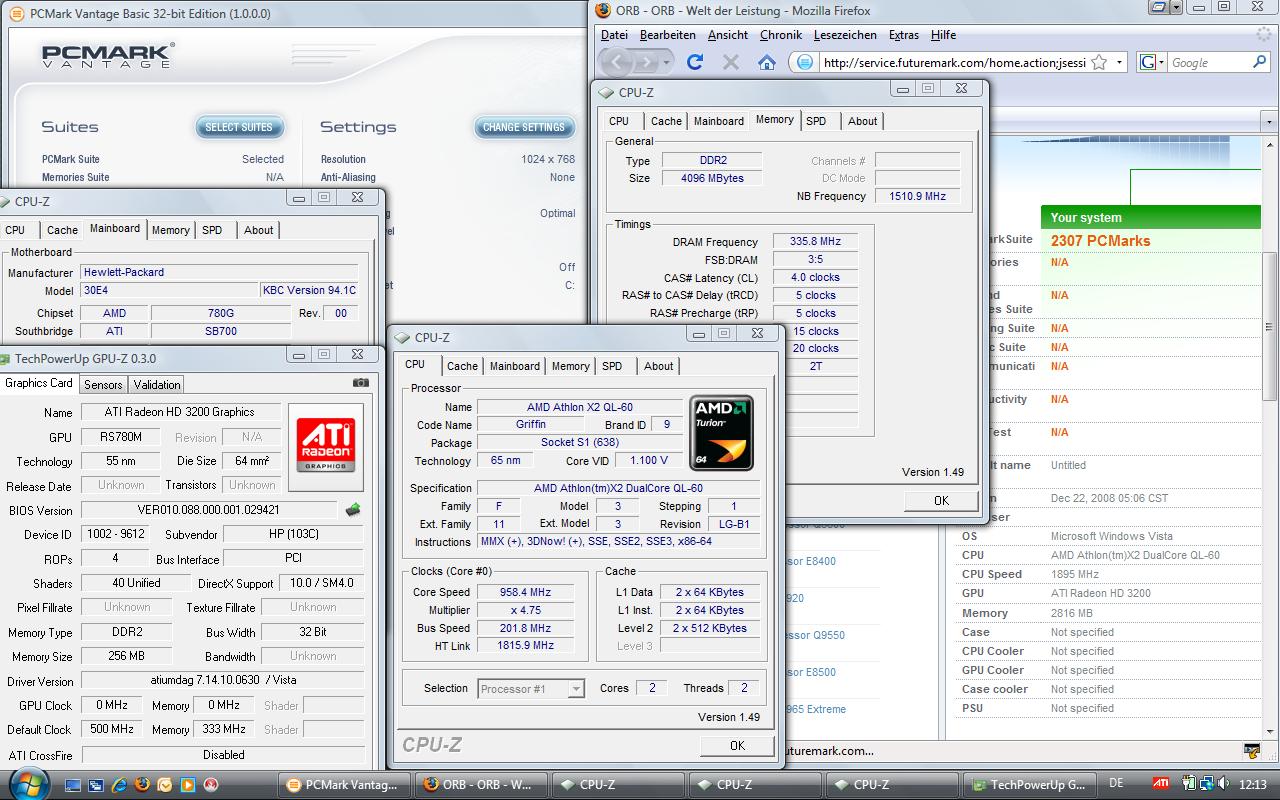Click the '2307 PCMarks' score text
1280x800 pixels.
tap(1100, 241)
